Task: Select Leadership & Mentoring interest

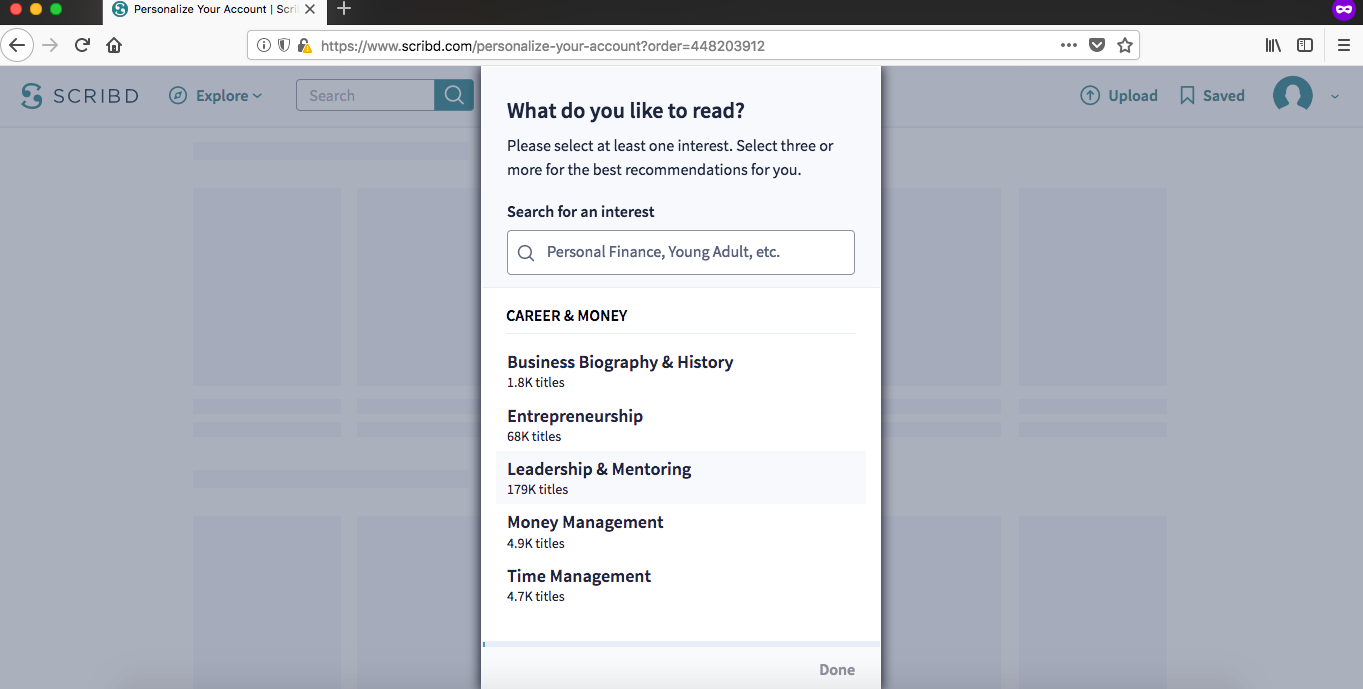Action: [x=681, y=478]
